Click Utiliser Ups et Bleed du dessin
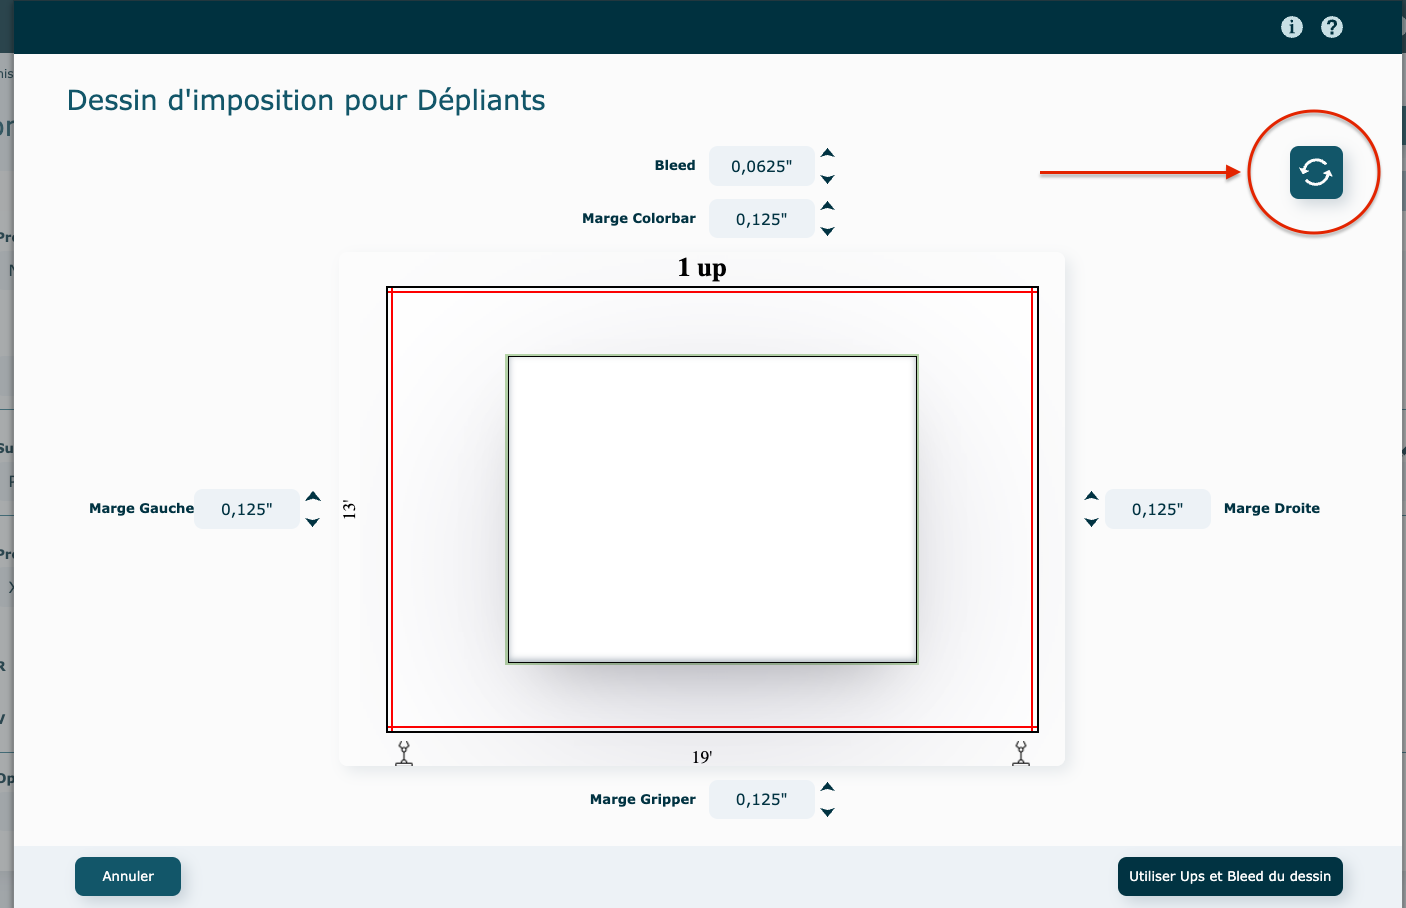This screenshot has width=1406, height=908. [1229, 876]
